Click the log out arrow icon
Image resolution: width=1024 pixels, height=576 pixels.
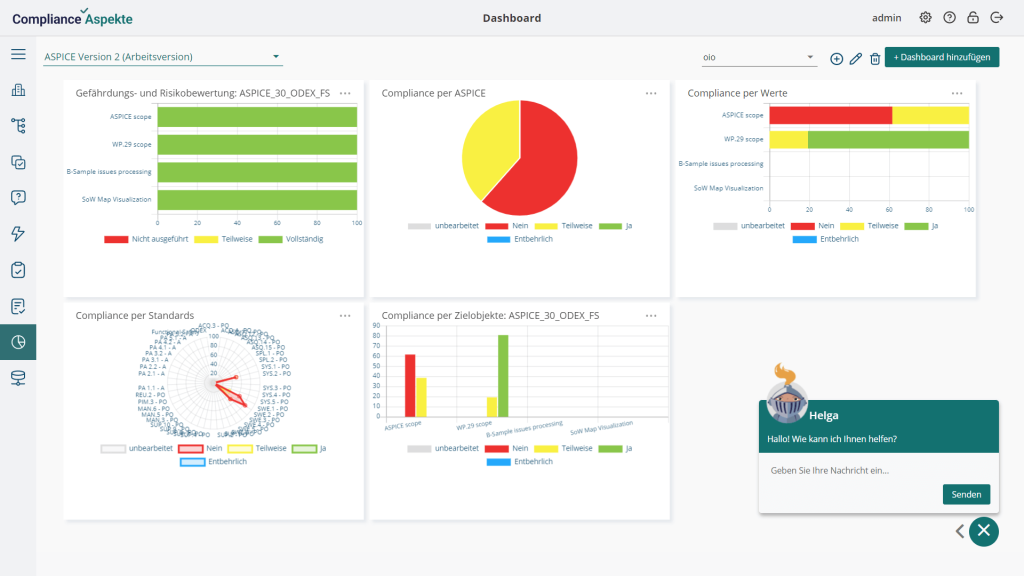[996, 18]
